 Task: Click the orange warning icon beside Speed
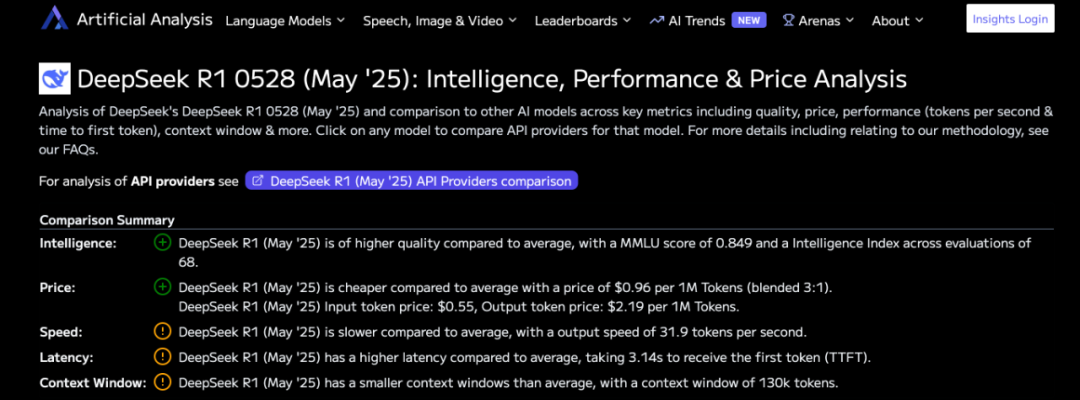point(163,333)
